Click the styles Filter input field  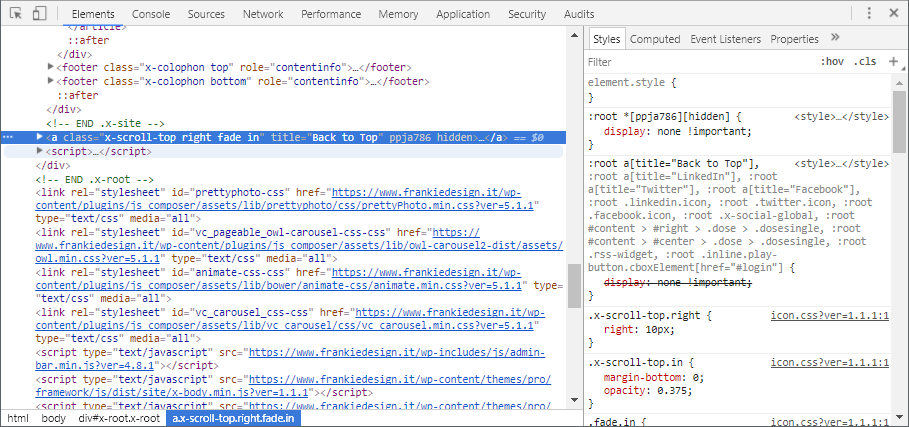pyautogui.click(x=699, y=61)
